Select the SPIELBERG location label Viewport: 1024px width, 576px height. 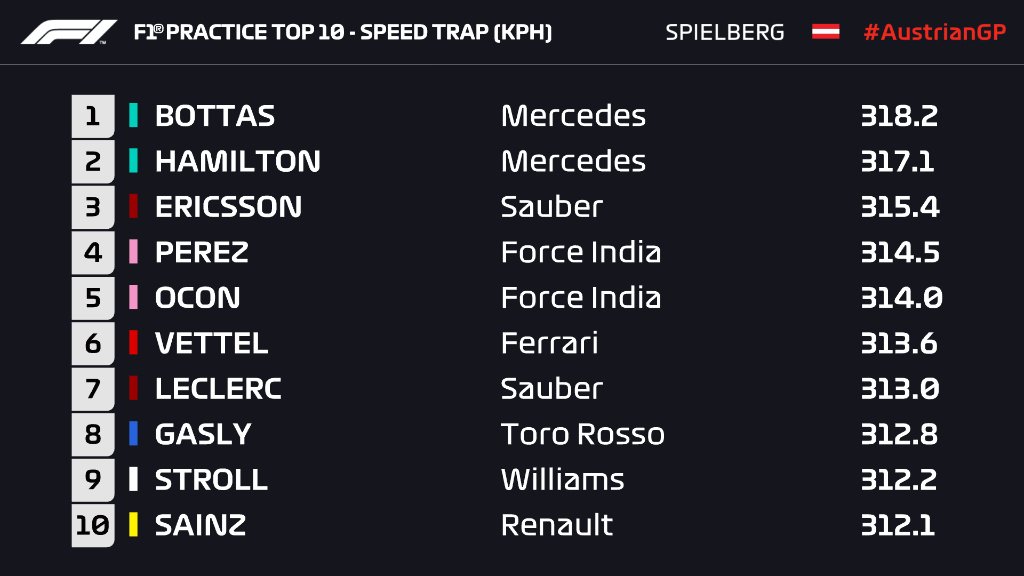pos(725,32)
